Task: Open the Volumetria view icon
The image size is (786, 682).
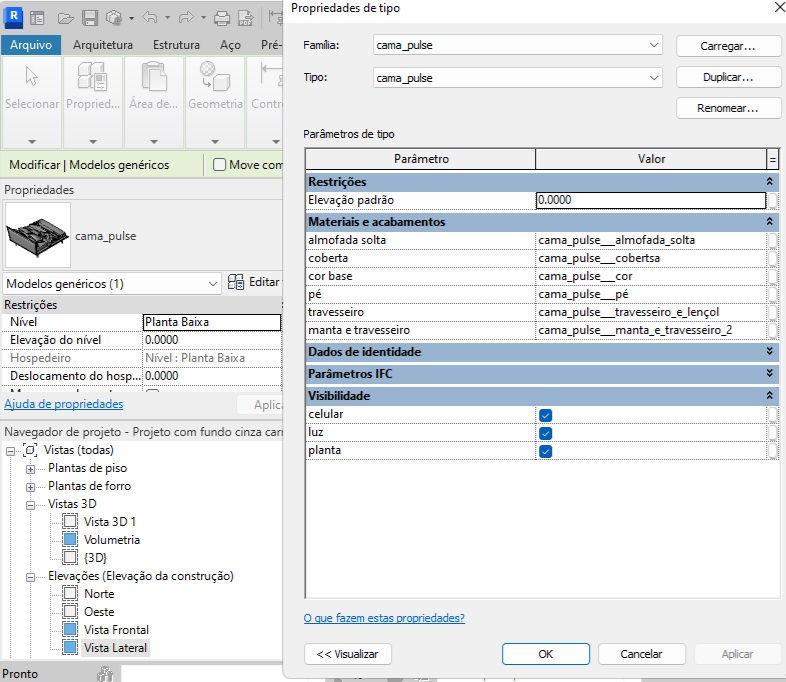Action: 70,540
